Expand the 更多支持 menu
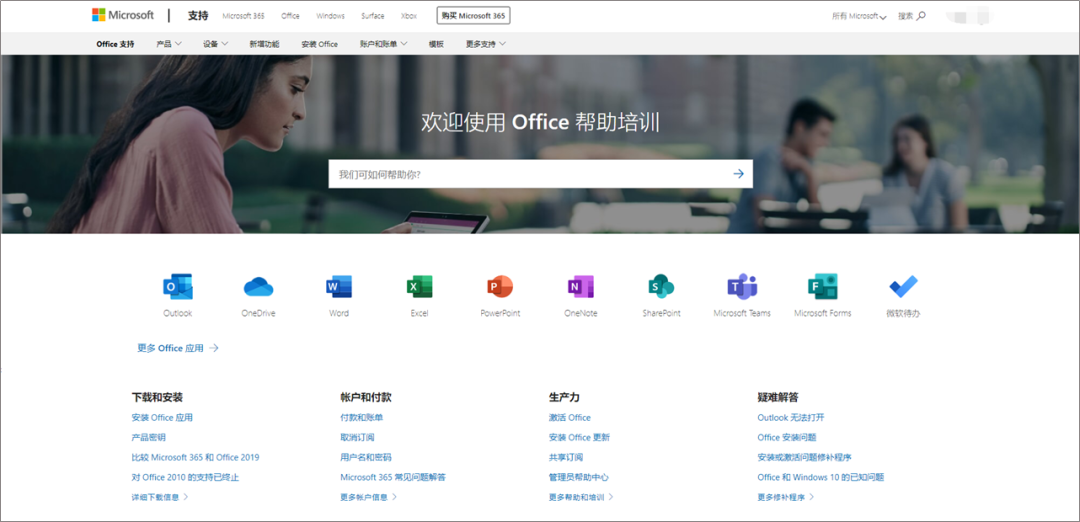This screenshot has height=522, width=1080. tap(486, 44)
